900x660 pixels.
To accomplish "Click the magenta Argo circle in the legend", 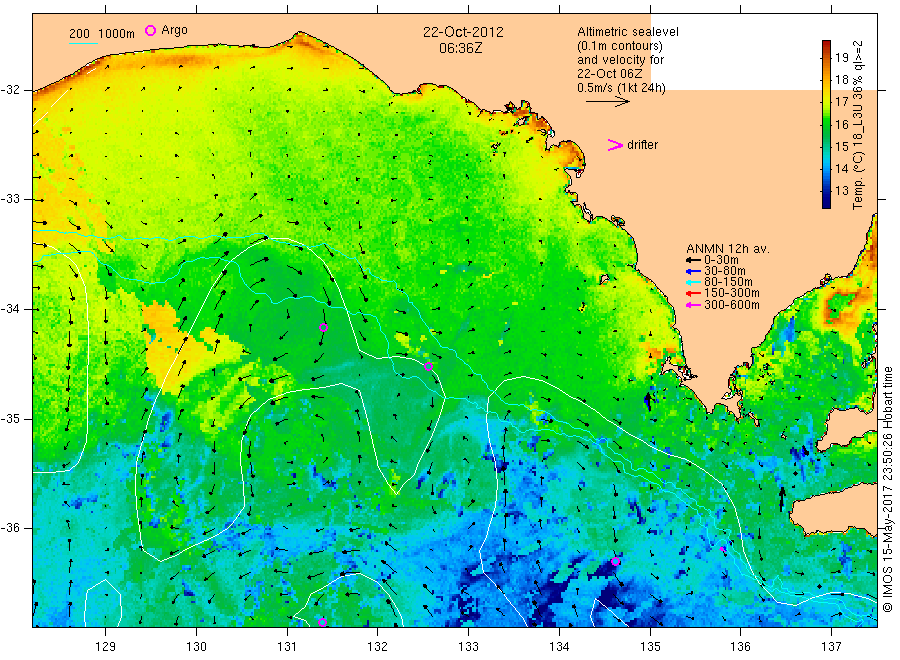I will pyautogui.click(x=150, y=30).
